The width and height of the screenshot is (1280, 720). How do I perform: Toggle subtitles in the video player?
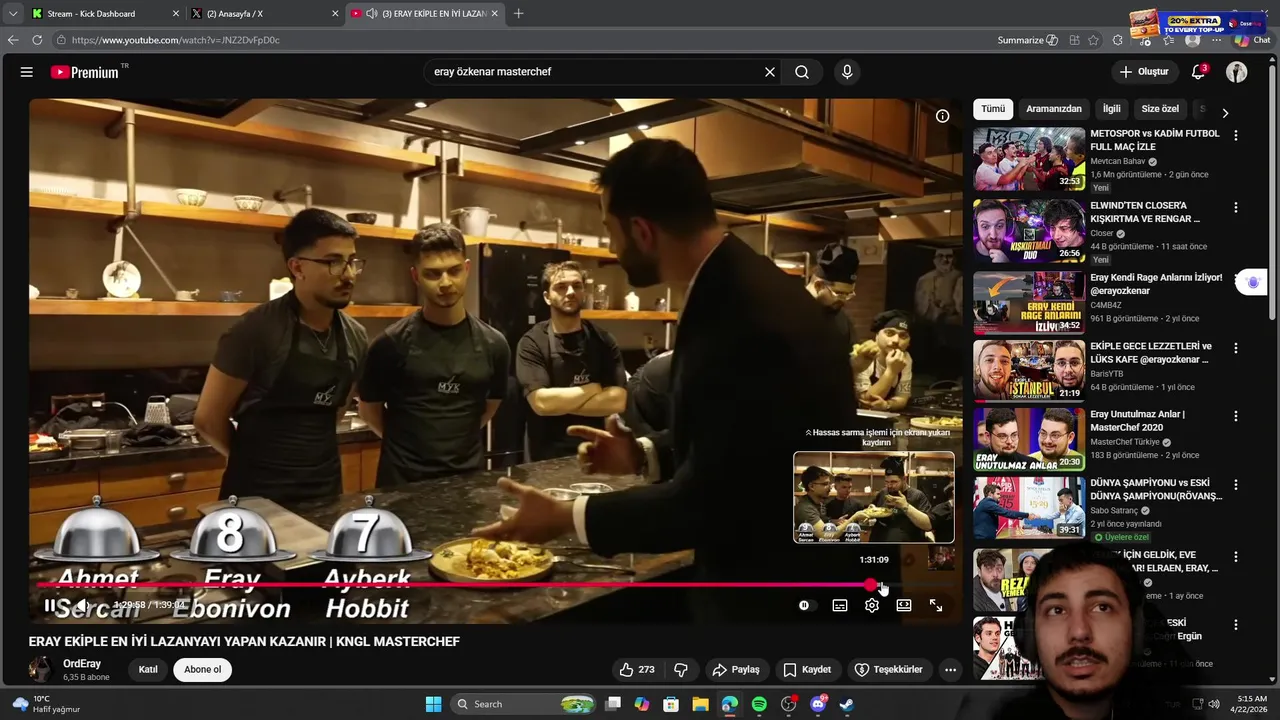[840, 605]
